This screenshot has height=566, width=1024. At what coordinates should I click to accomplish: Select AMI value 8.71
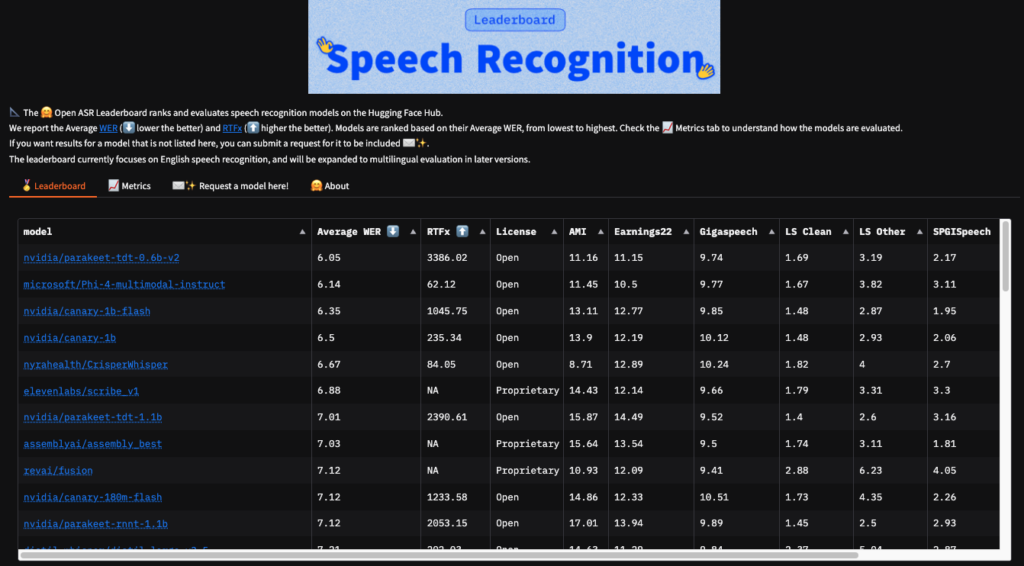pos(581,364)
